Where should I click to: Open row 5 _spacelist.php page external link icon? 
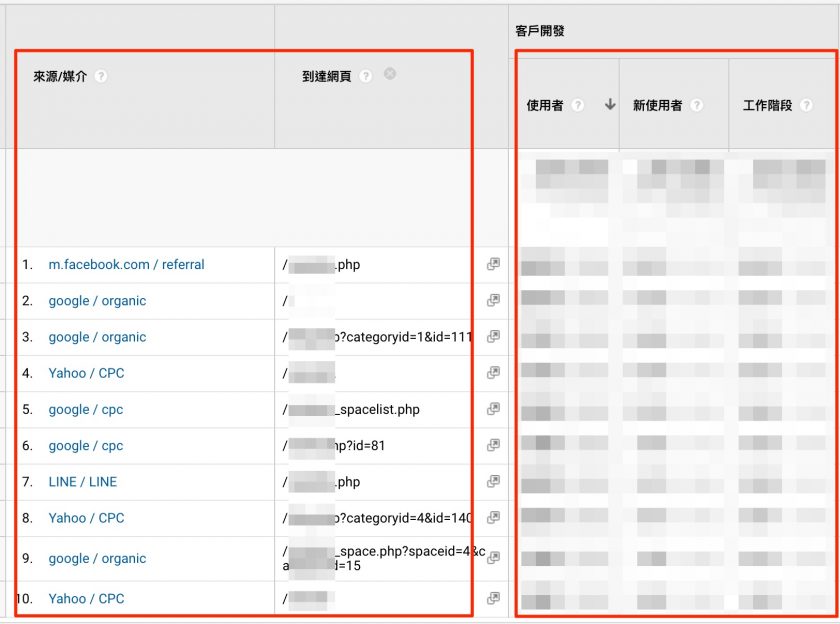click(493, 410)
